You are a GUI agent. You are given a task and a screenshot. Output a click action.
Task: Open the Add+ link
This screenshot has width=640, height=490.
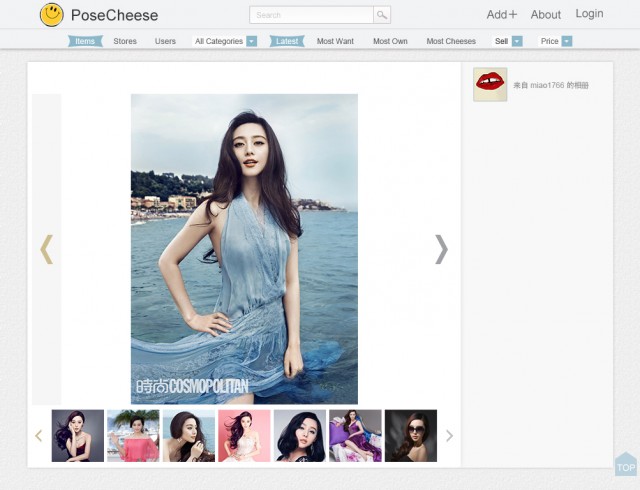(502, 15)
